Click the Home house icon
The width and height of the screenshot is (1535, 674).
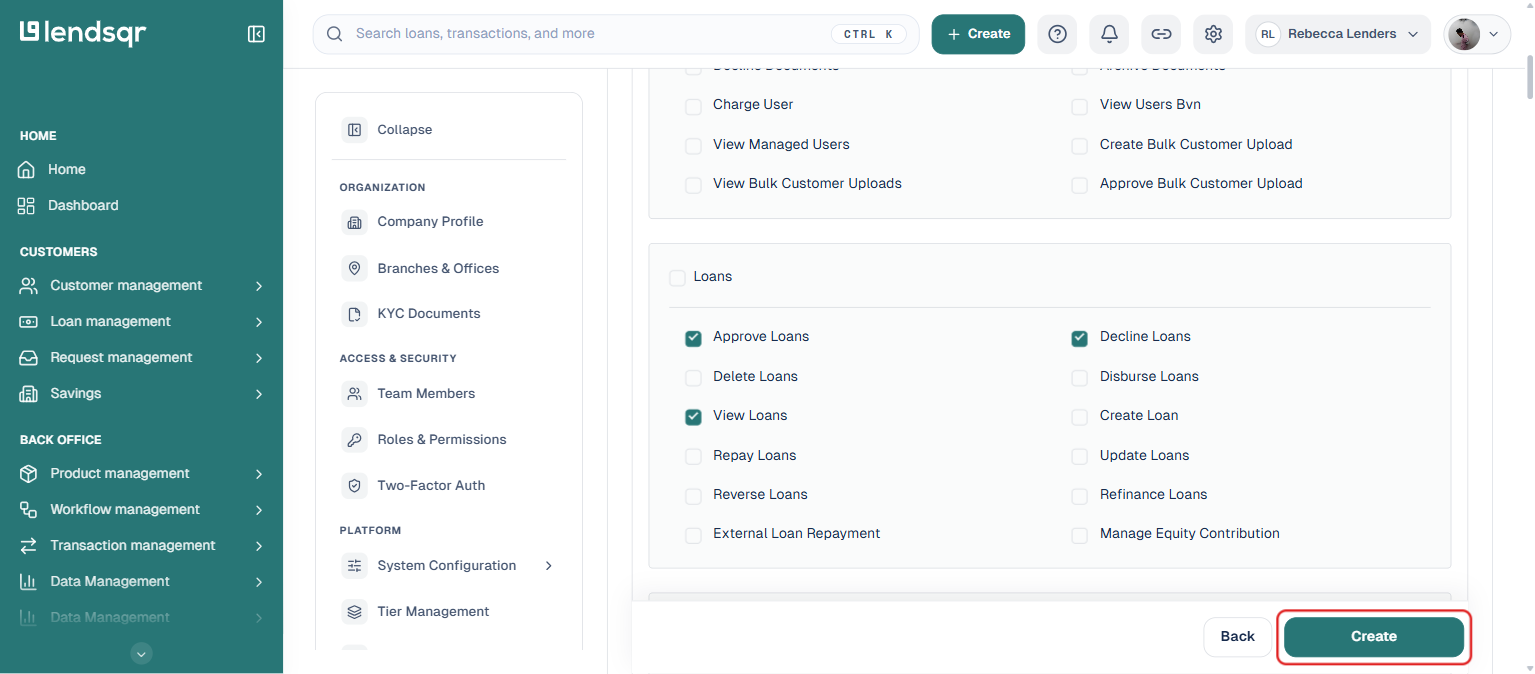[28, 169]
